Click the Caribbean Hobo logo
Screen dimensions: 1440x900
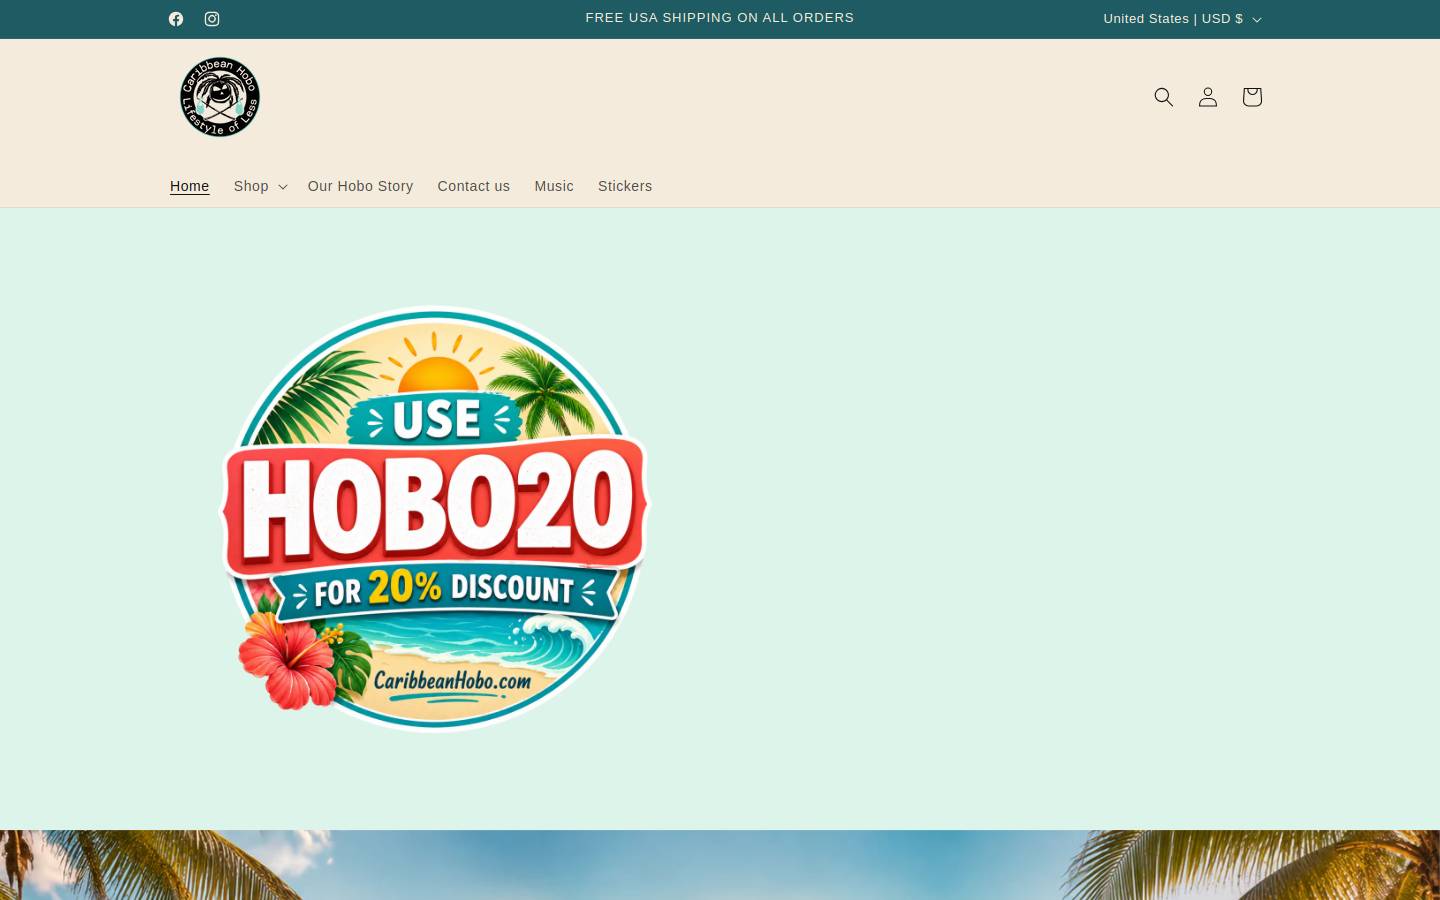pyautogui.click(x=220, y=97)
